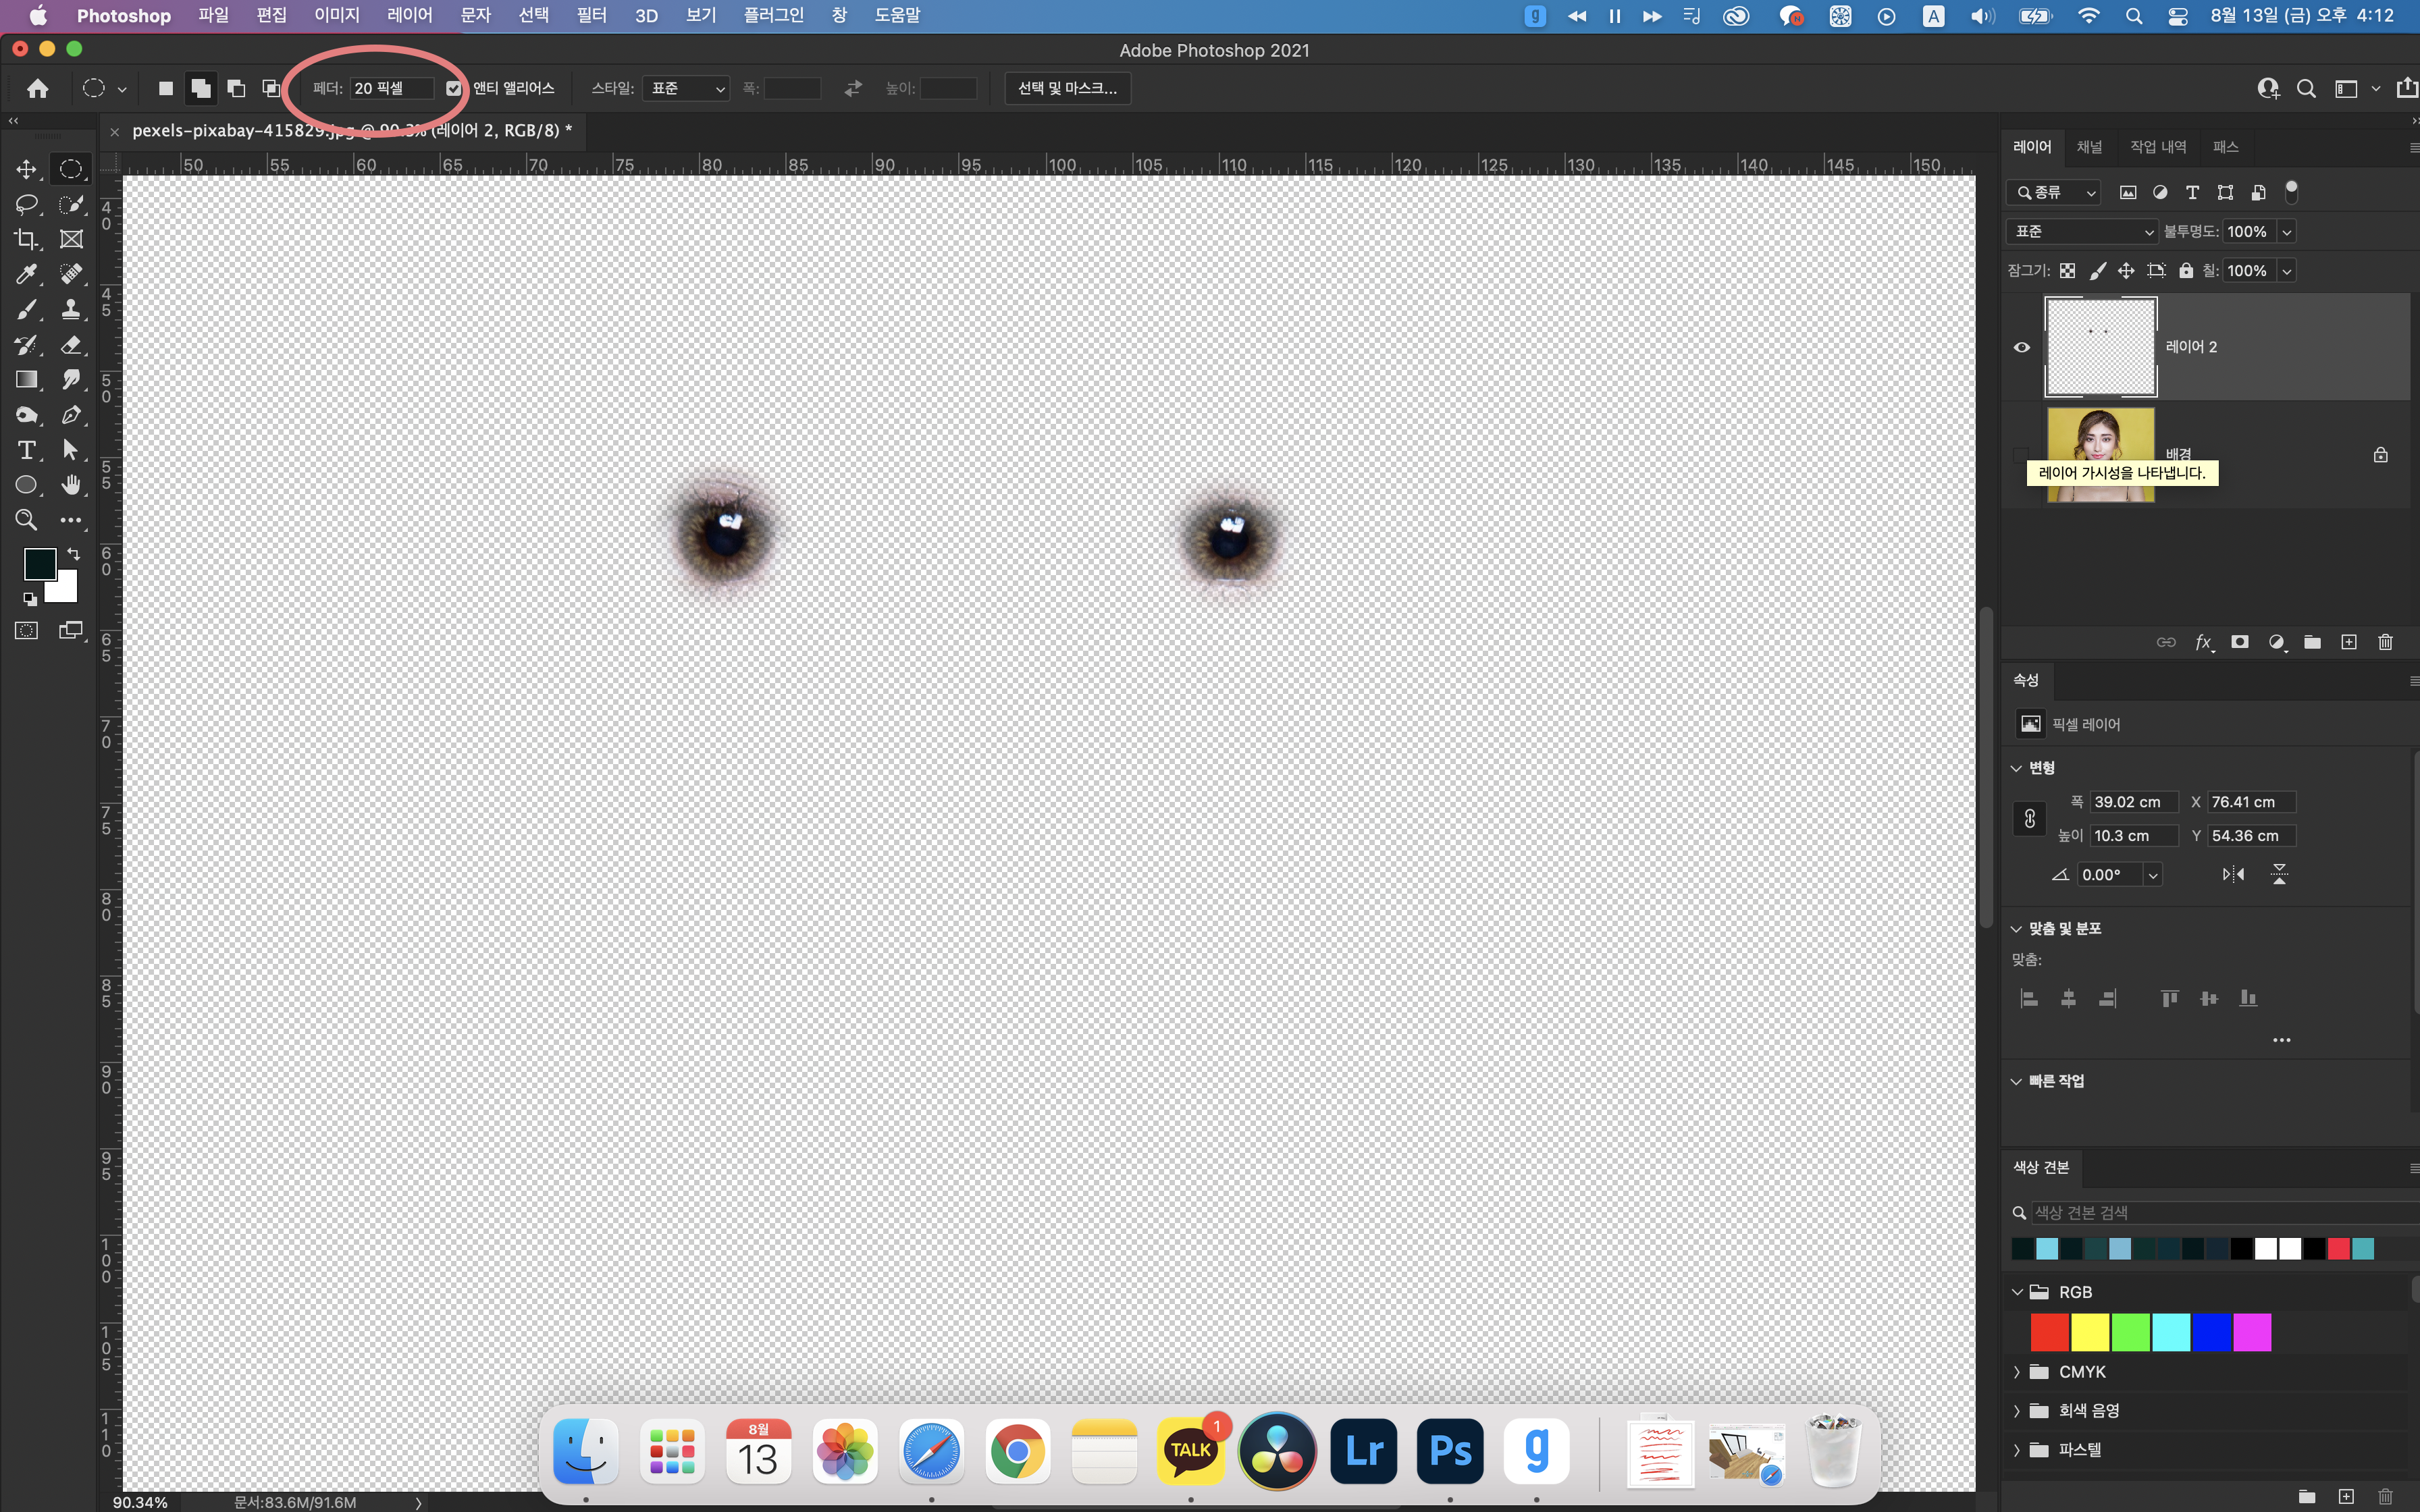
Task: Select the Horizontal Type tool
Action: pyautogui.click(x=26, y=450)
